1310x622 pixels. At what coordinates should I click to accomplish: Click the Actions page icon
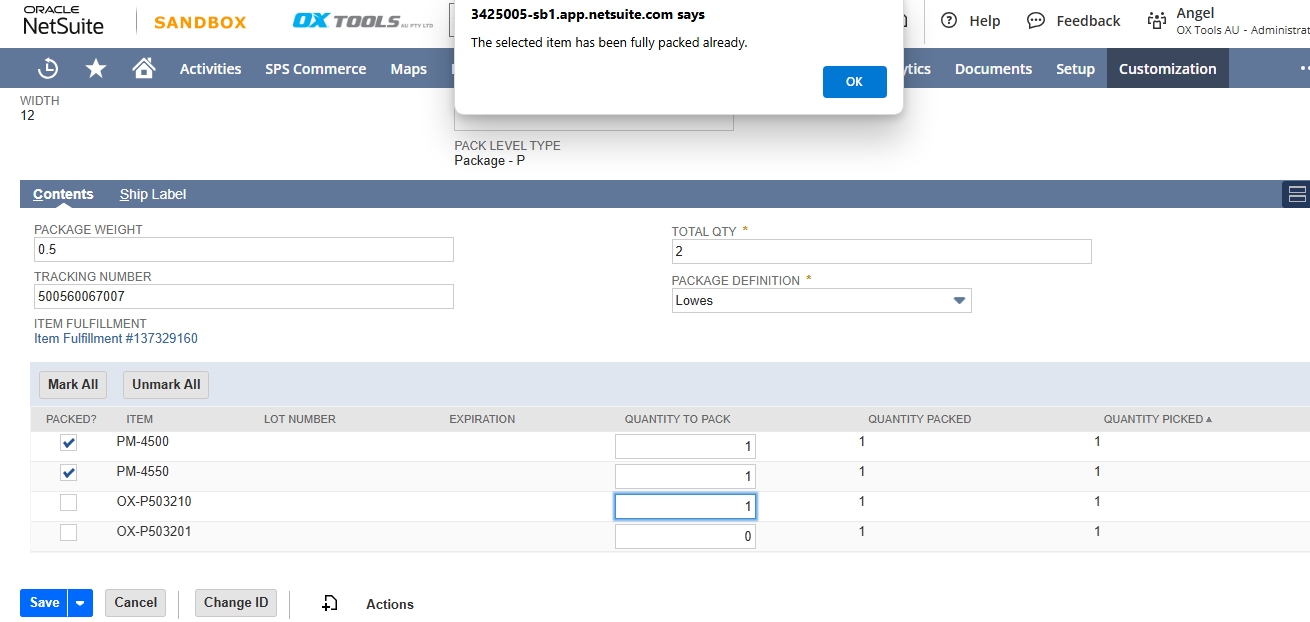click(330, 603)
